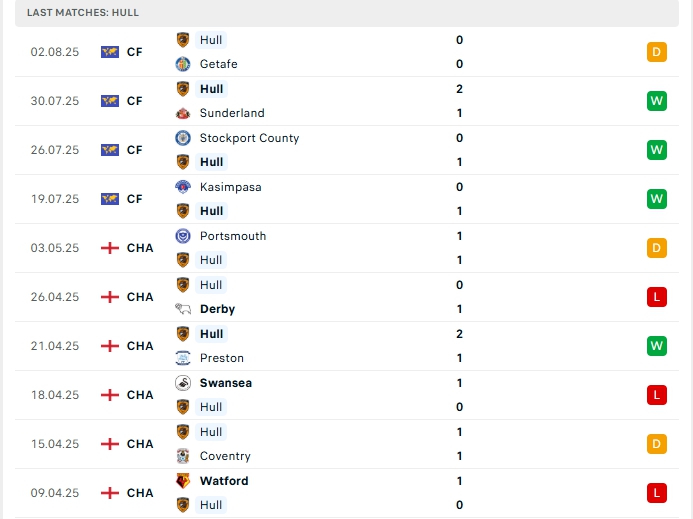Click the Watford club crest icon
Viewport: 693px width, 519px height.
tap(183, 481)
